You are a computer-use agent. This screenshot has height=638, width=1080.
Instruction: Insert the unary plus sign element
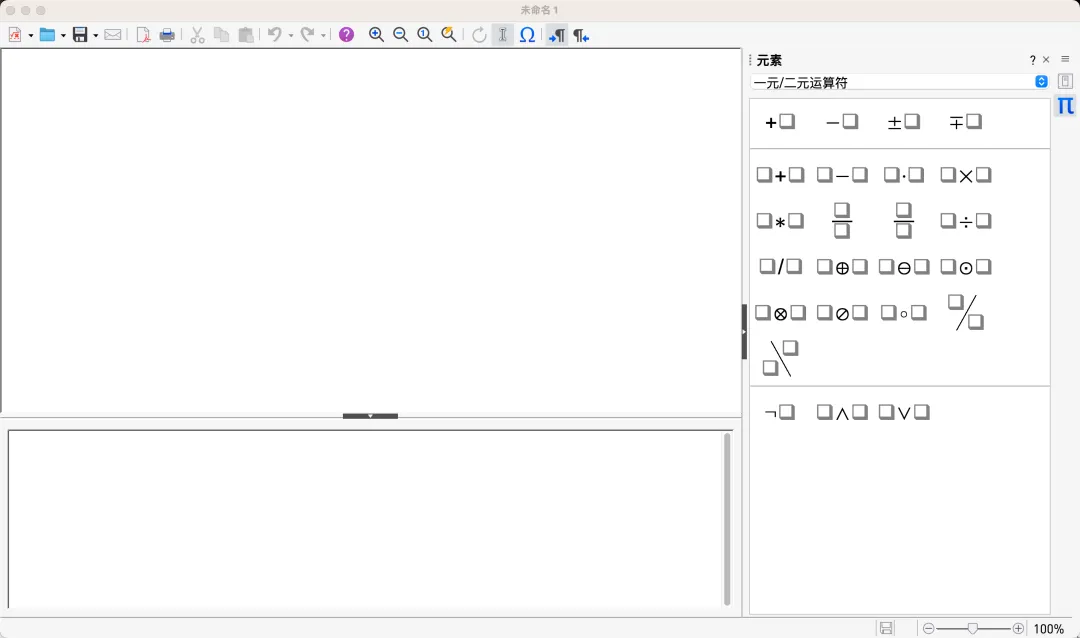click(780, 122)
